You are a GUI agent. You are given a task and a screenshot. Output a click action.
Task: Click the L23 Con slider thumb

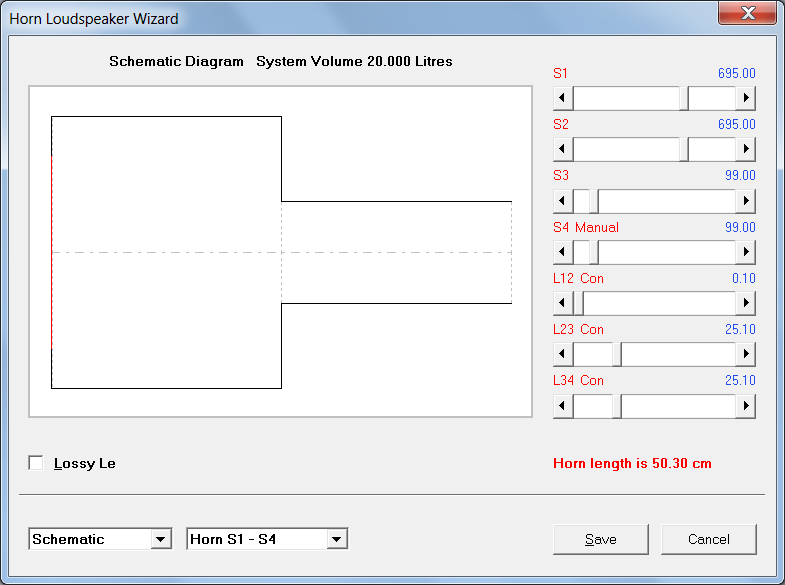point(617,354)
